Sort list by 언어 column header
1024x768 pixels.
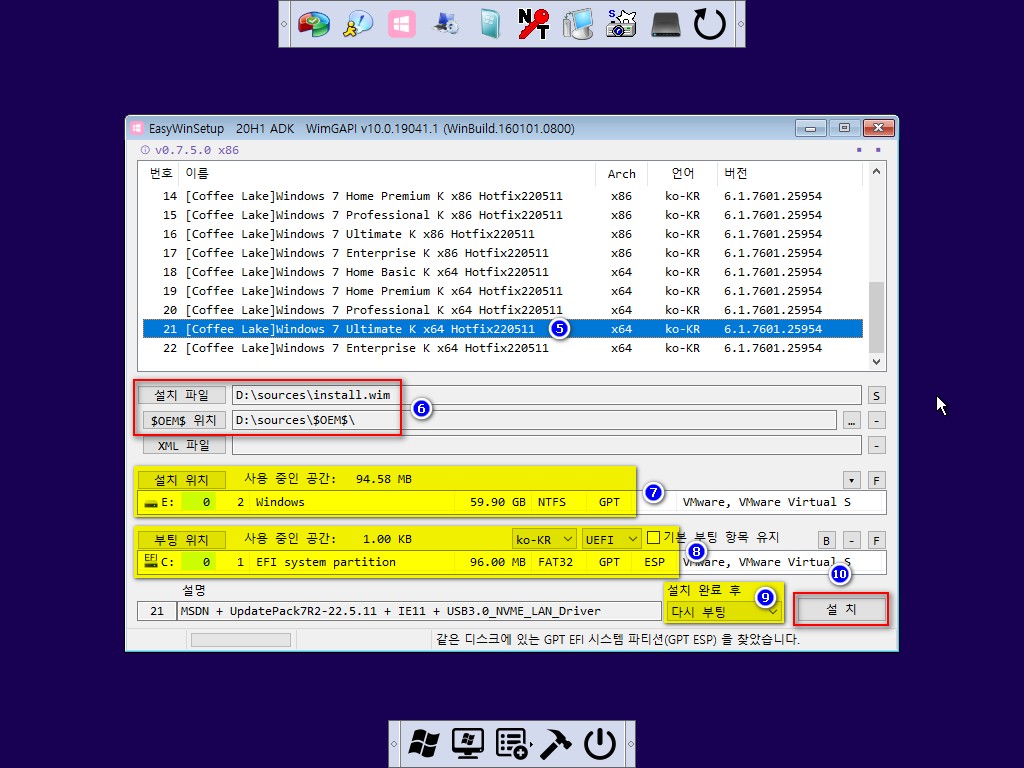click(x=682, y=174)
